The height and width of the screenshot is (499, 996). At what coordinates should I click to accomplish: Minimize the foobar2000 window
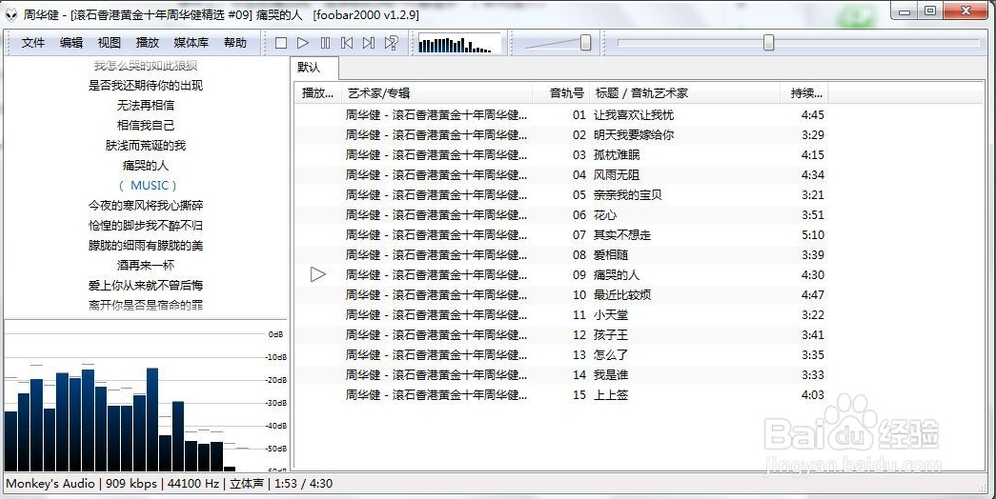click(x=905, y=11)
